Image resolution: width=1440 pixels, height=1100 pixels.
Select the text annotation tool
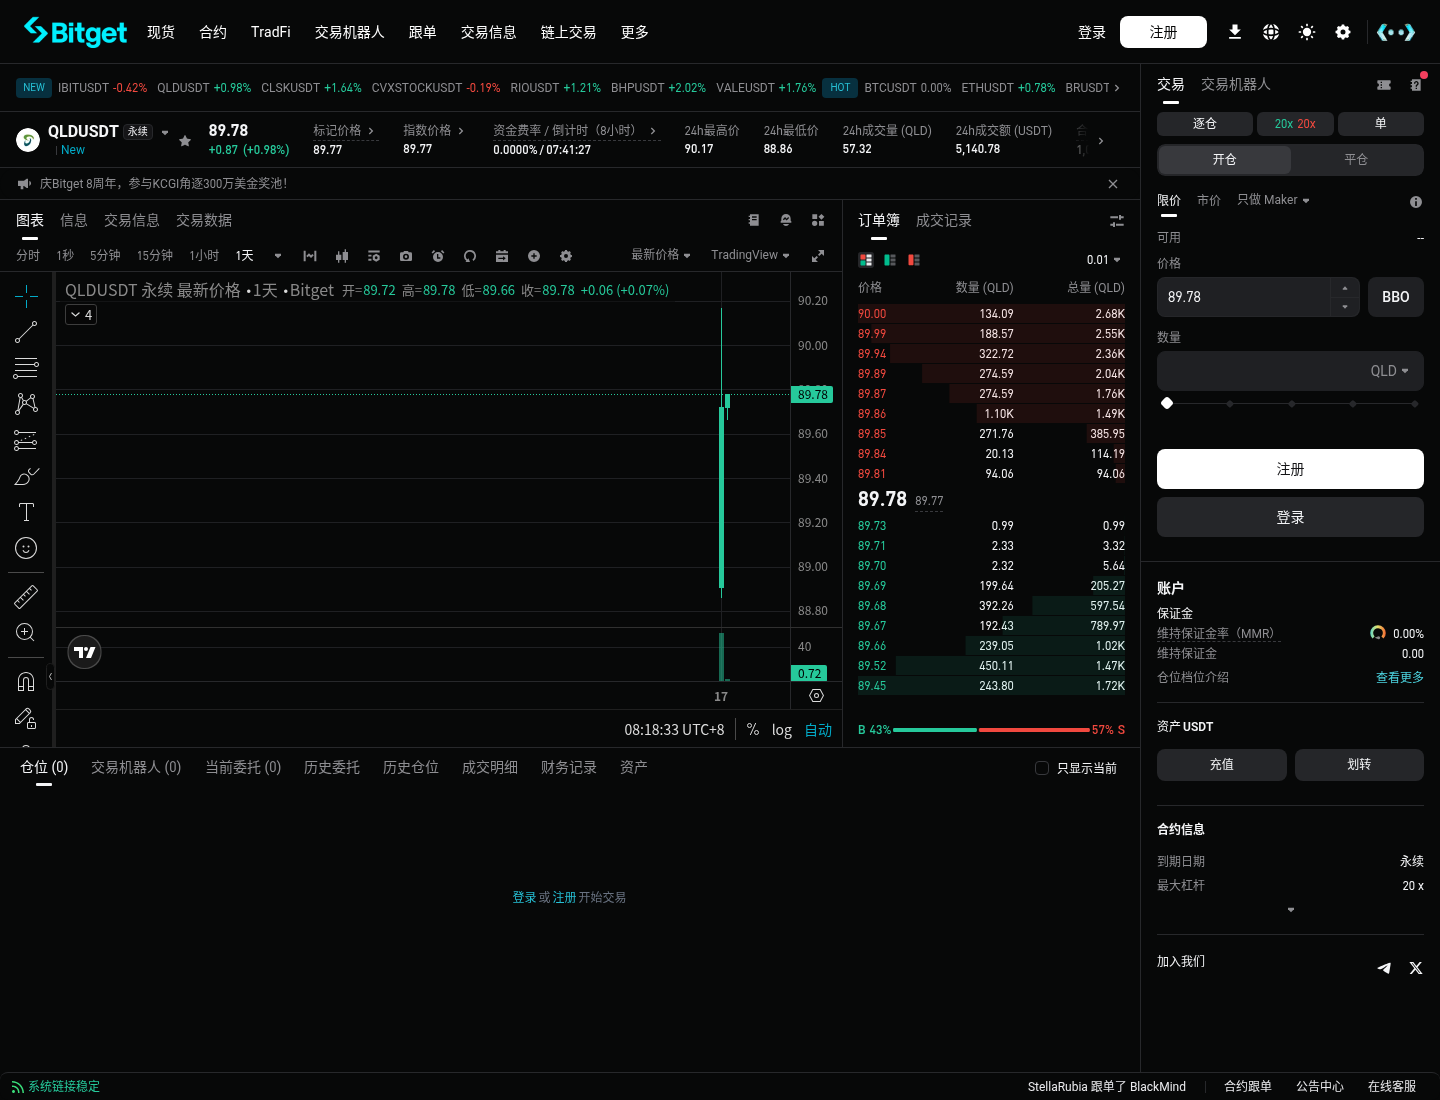coord(26,512)
